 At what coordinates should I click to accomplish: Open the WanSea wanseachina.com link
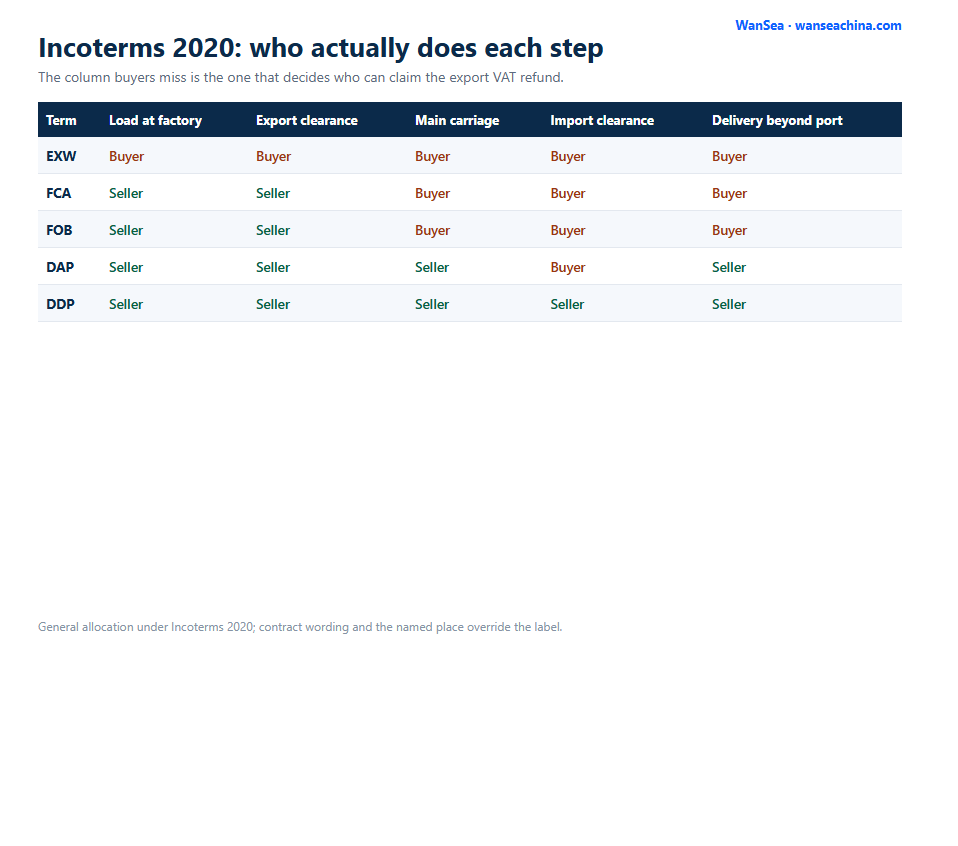point(818,26)
